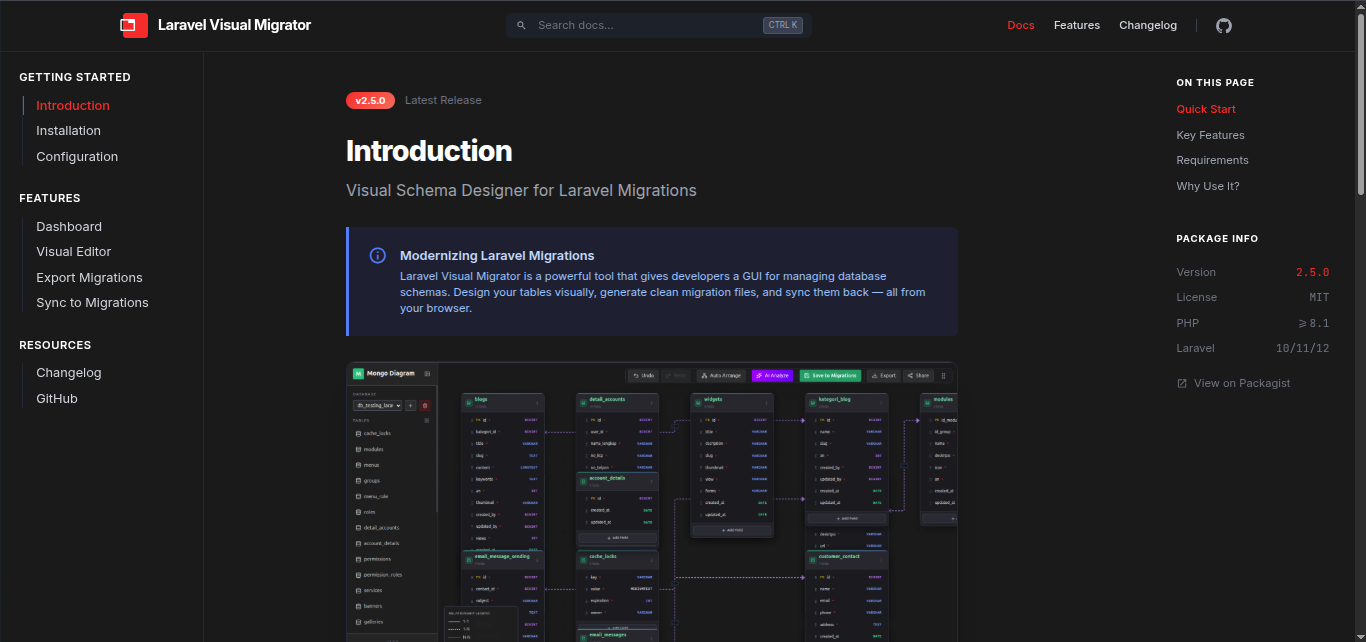This screenshot has height=642, width=1366.
Task: Go to Installation in the sidebar
Action: (x=68, y=131)
